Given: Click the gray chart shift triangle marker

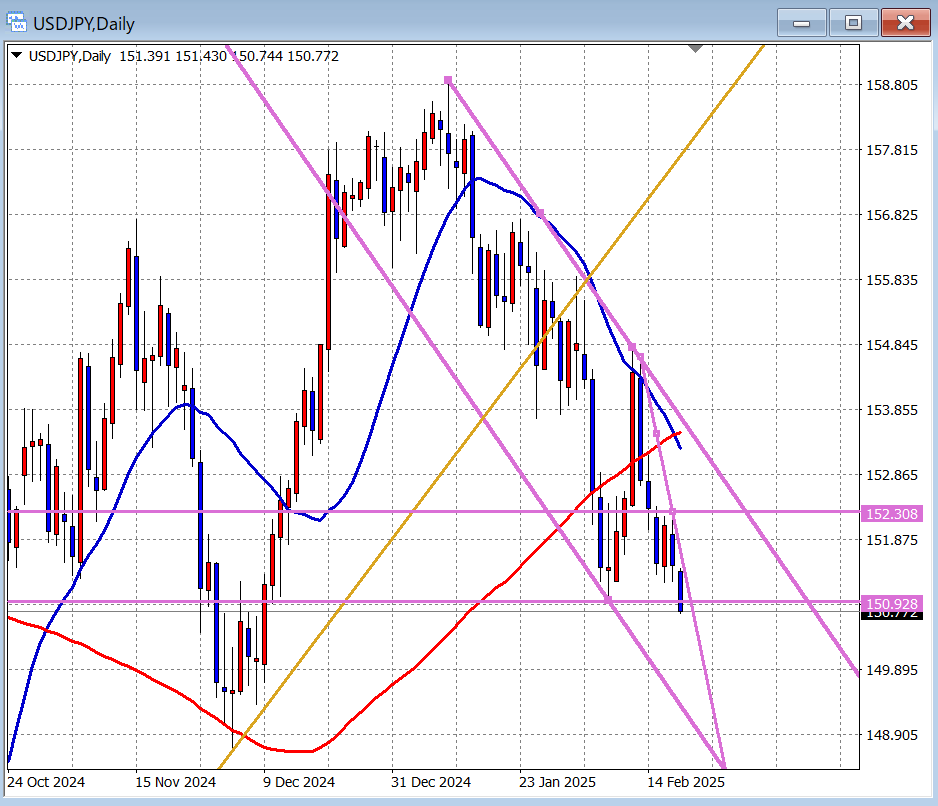Looking at the screenshot, I should tap(696, 48).
